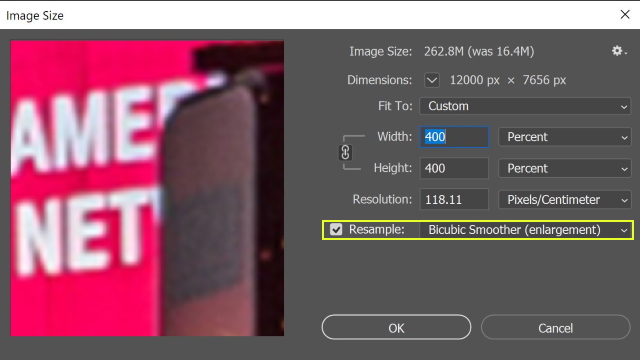Open the gear settings menu
Screen dimensions: 640x360
pyautogui.click(x=619, y=51)
